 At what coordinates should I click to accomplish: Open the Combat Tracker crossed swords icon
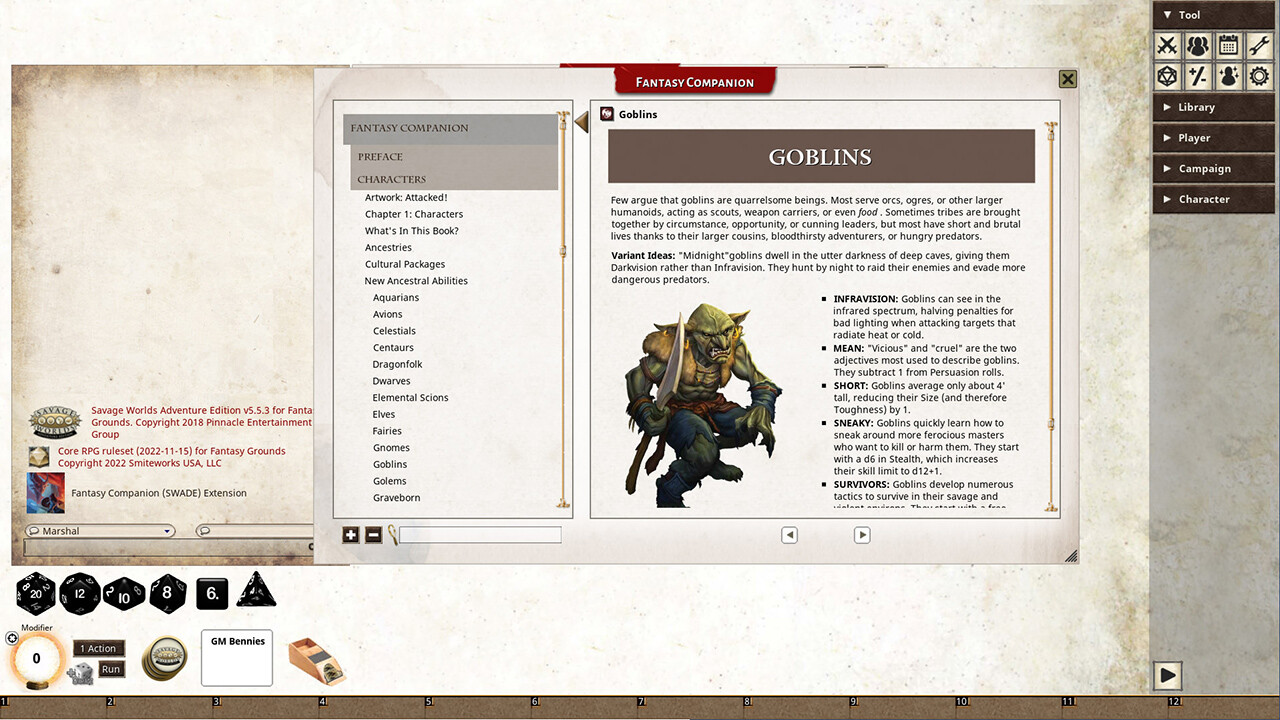[1167, 45]
